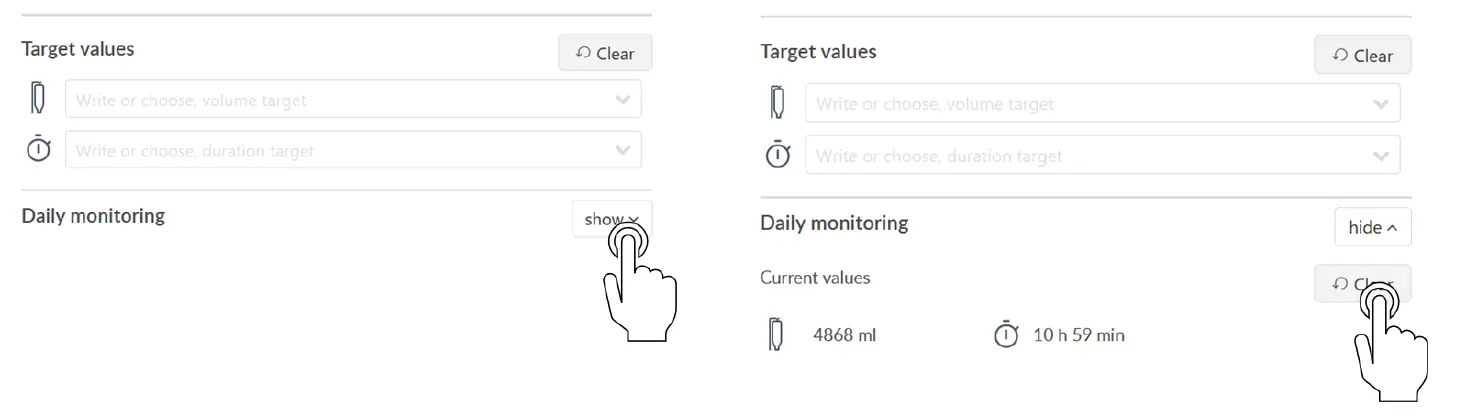
Task: Click the left panel's duration target stopwatch icon
Action: [38, 150]
